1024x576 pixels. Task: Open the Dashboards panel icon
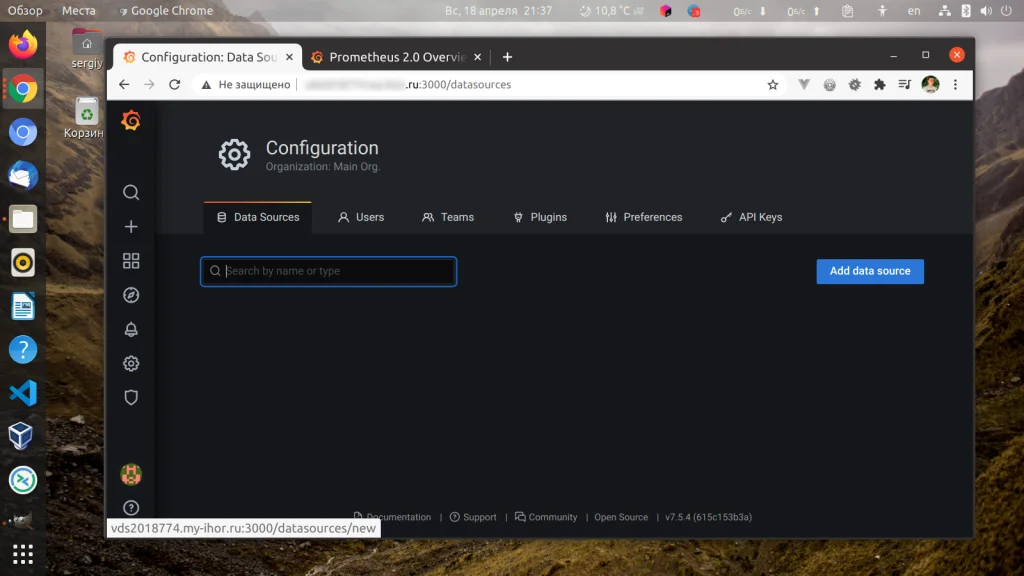(x=131, y=260)
